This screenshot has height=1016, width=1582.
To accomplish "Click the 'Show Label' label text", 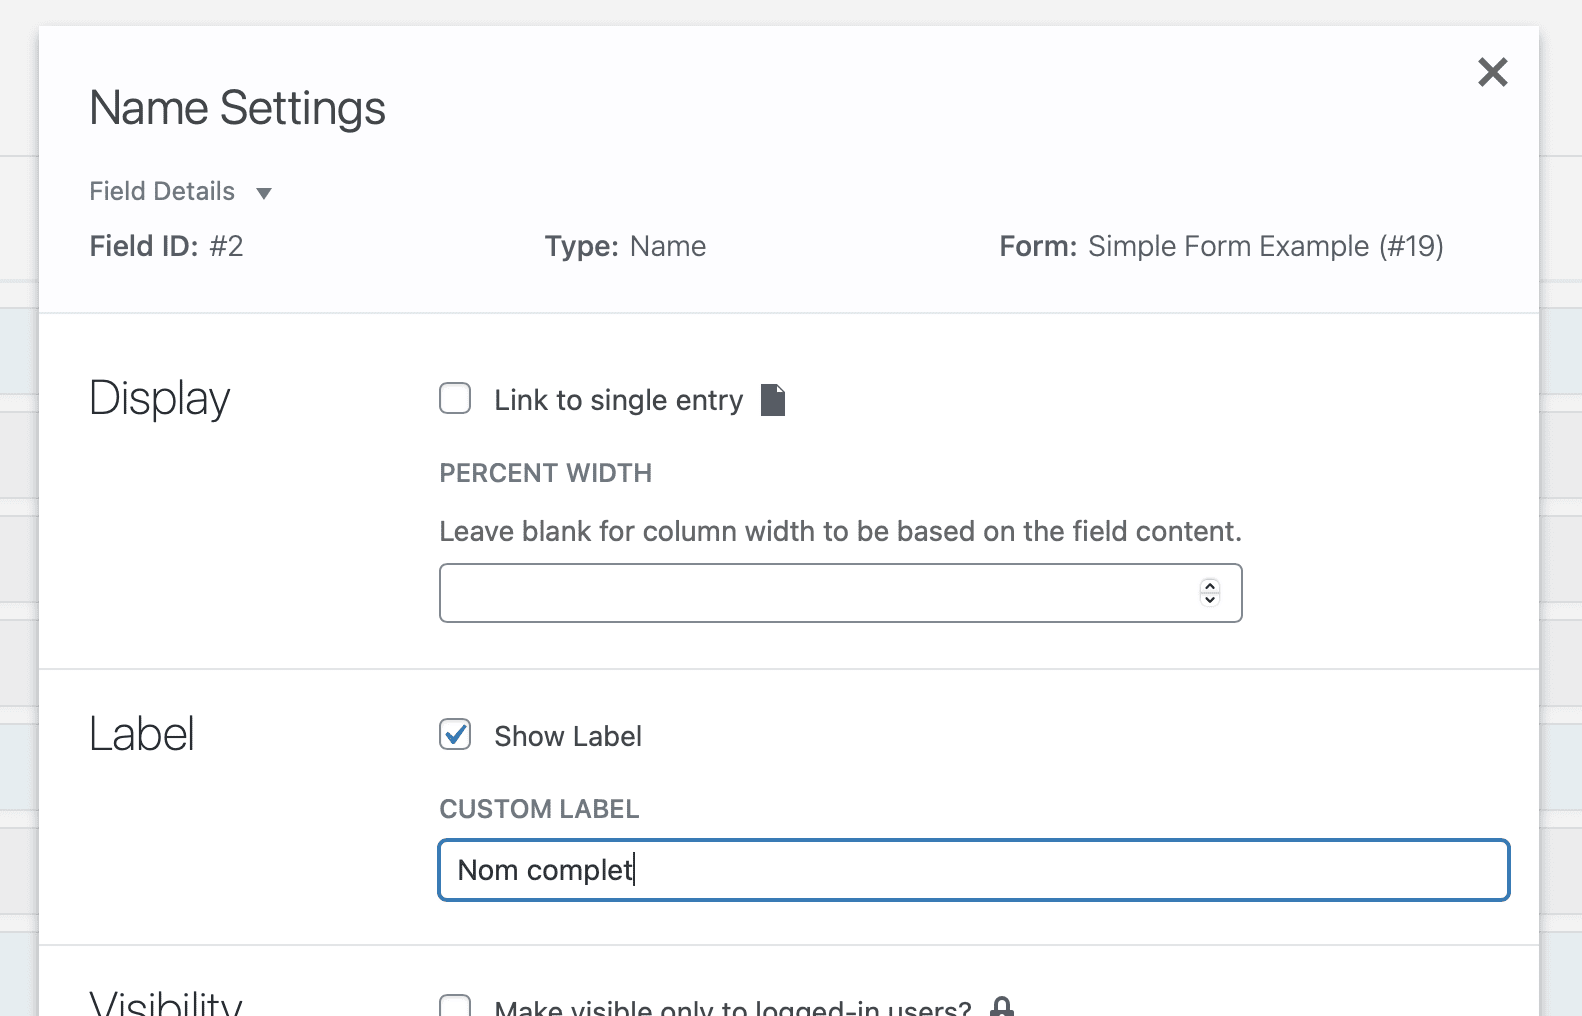I will point(567,736).
